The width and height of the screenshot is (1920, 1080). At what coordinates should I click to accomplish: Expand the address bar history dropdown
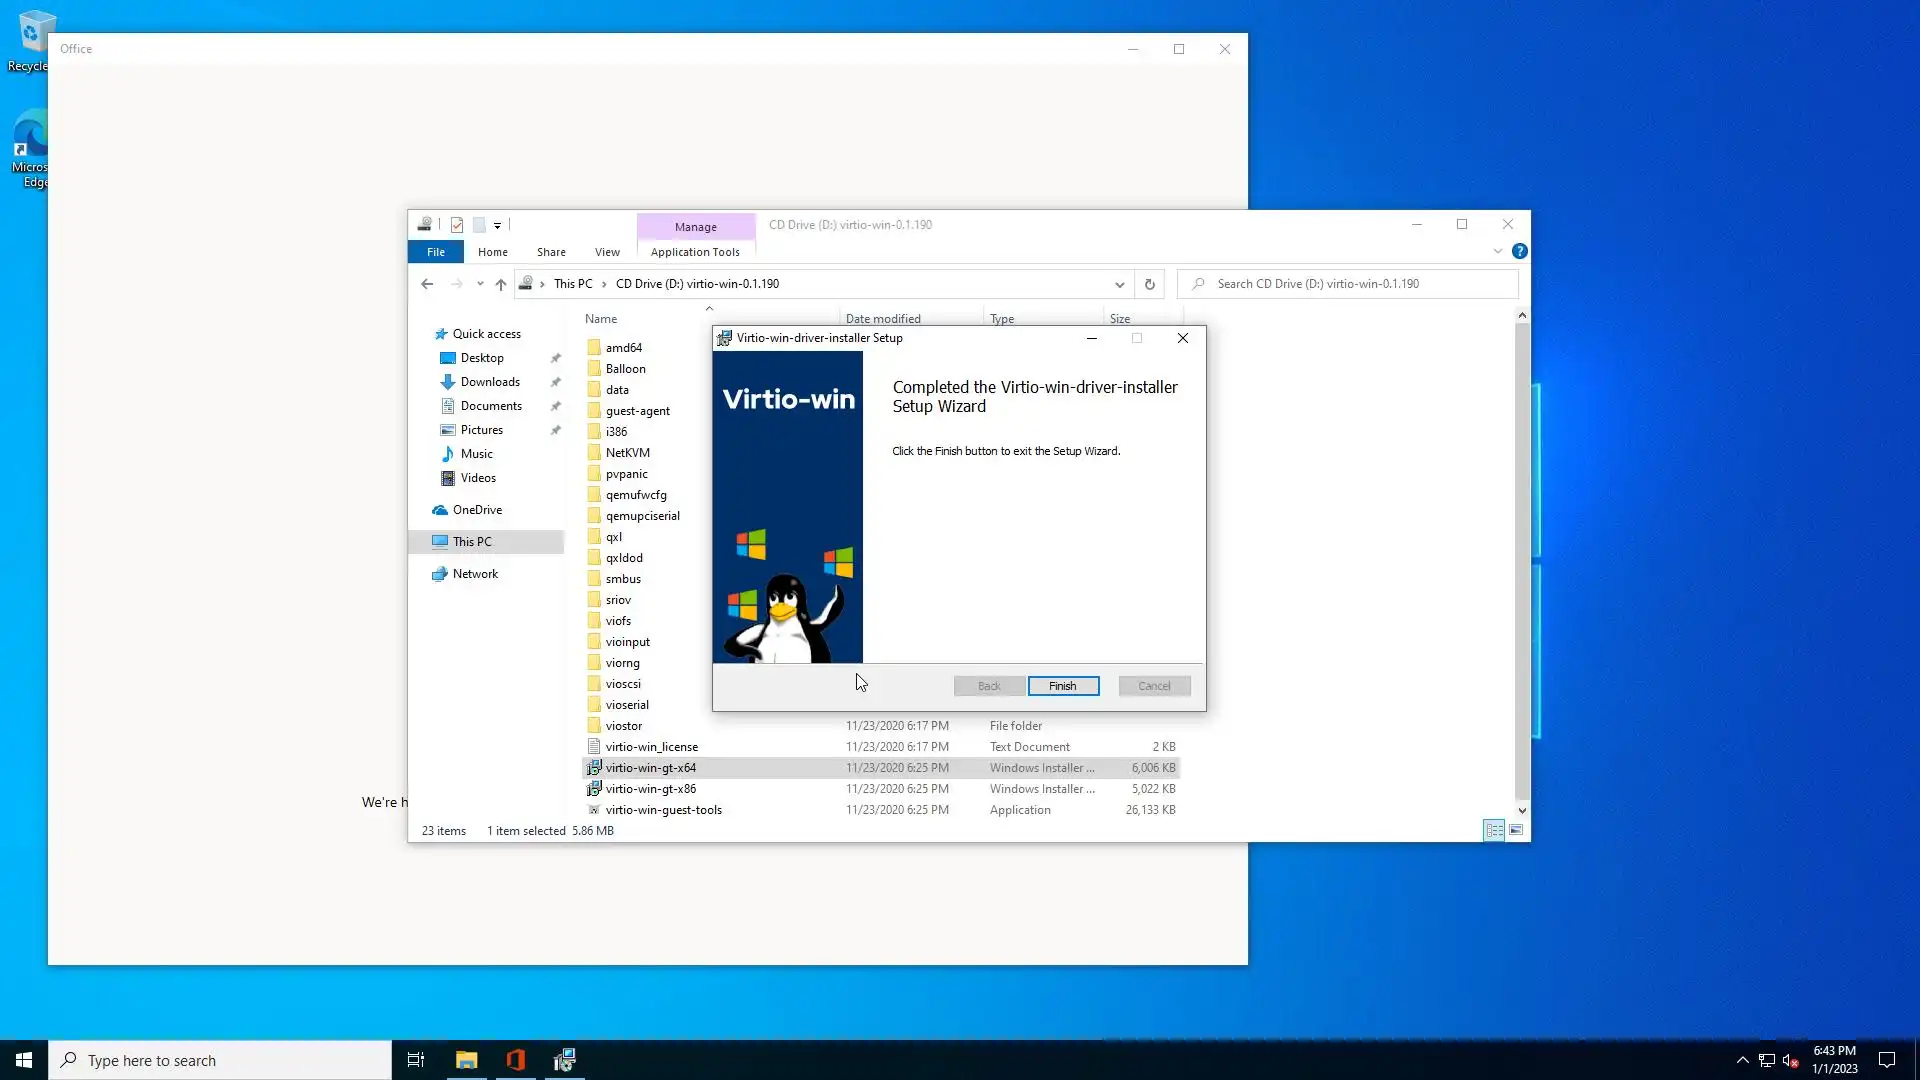[1119, 284]
